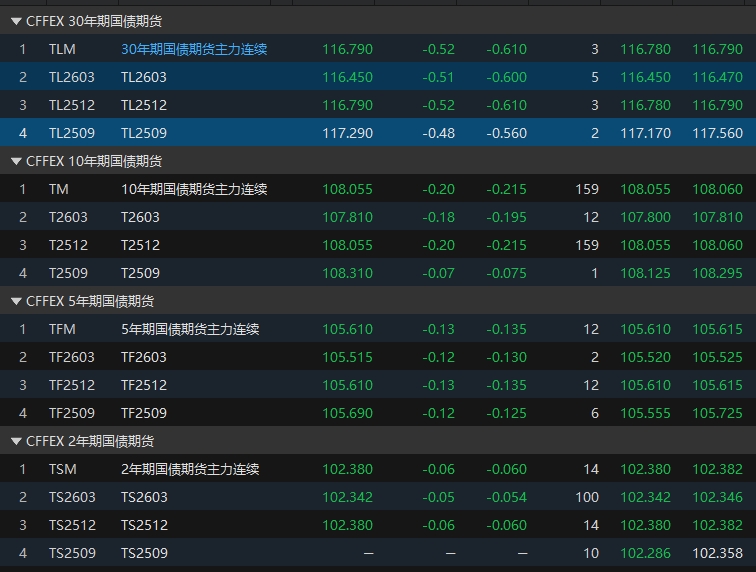Collapse the CFFEX 5年期国债期货 group
The width and height of the screenshot is (756, 572).
click(16, 301)
